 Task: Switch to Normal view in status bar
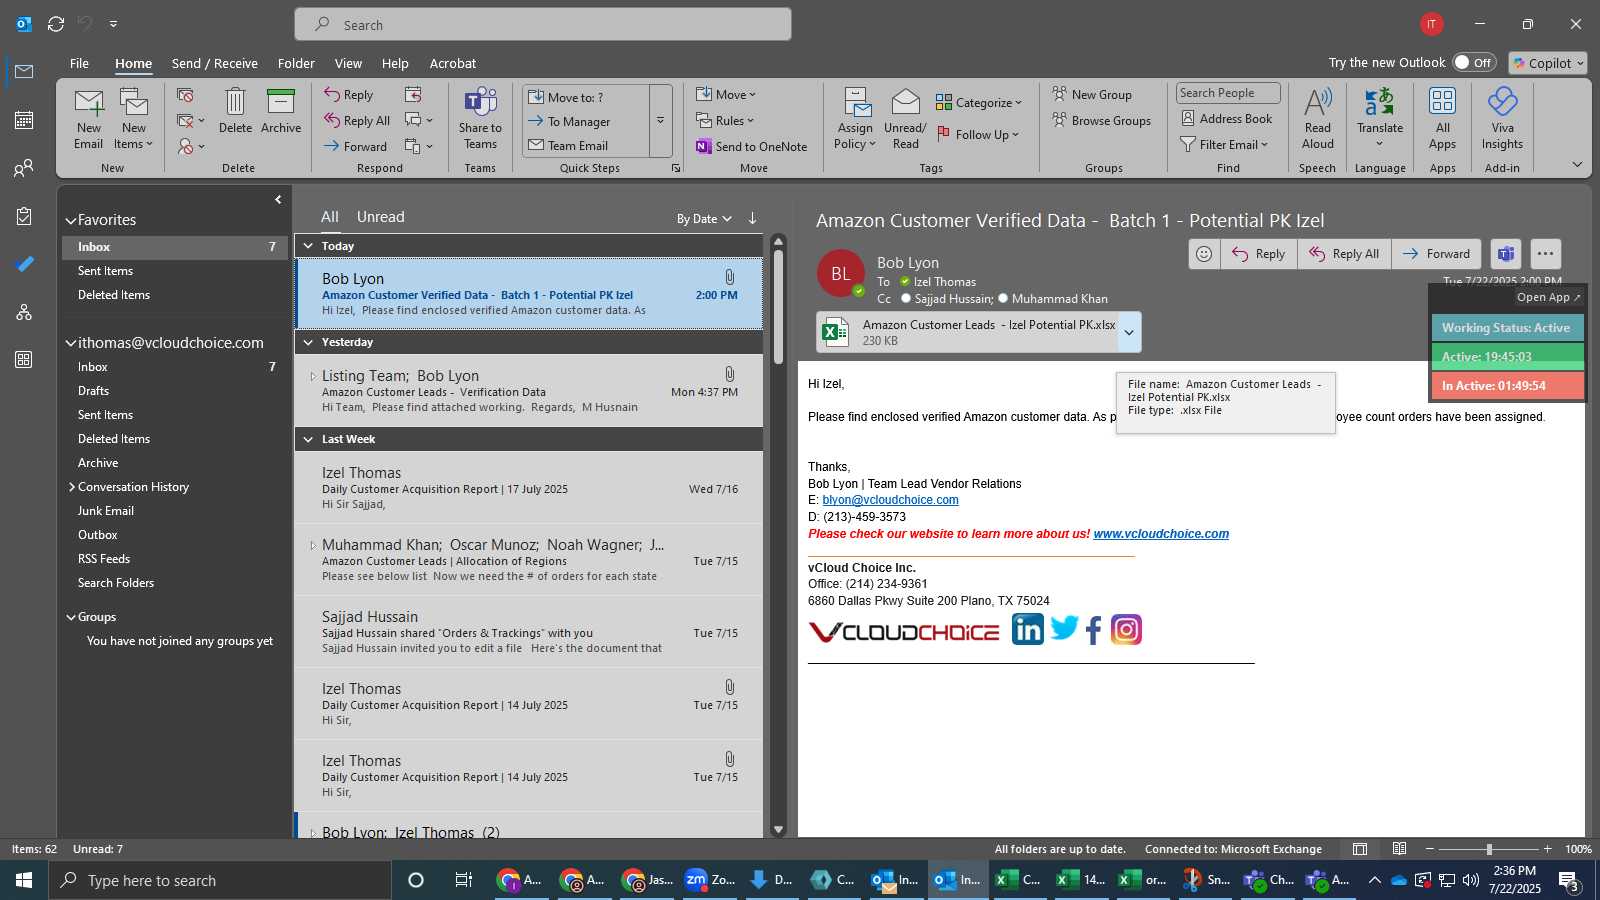(1360, 849)
